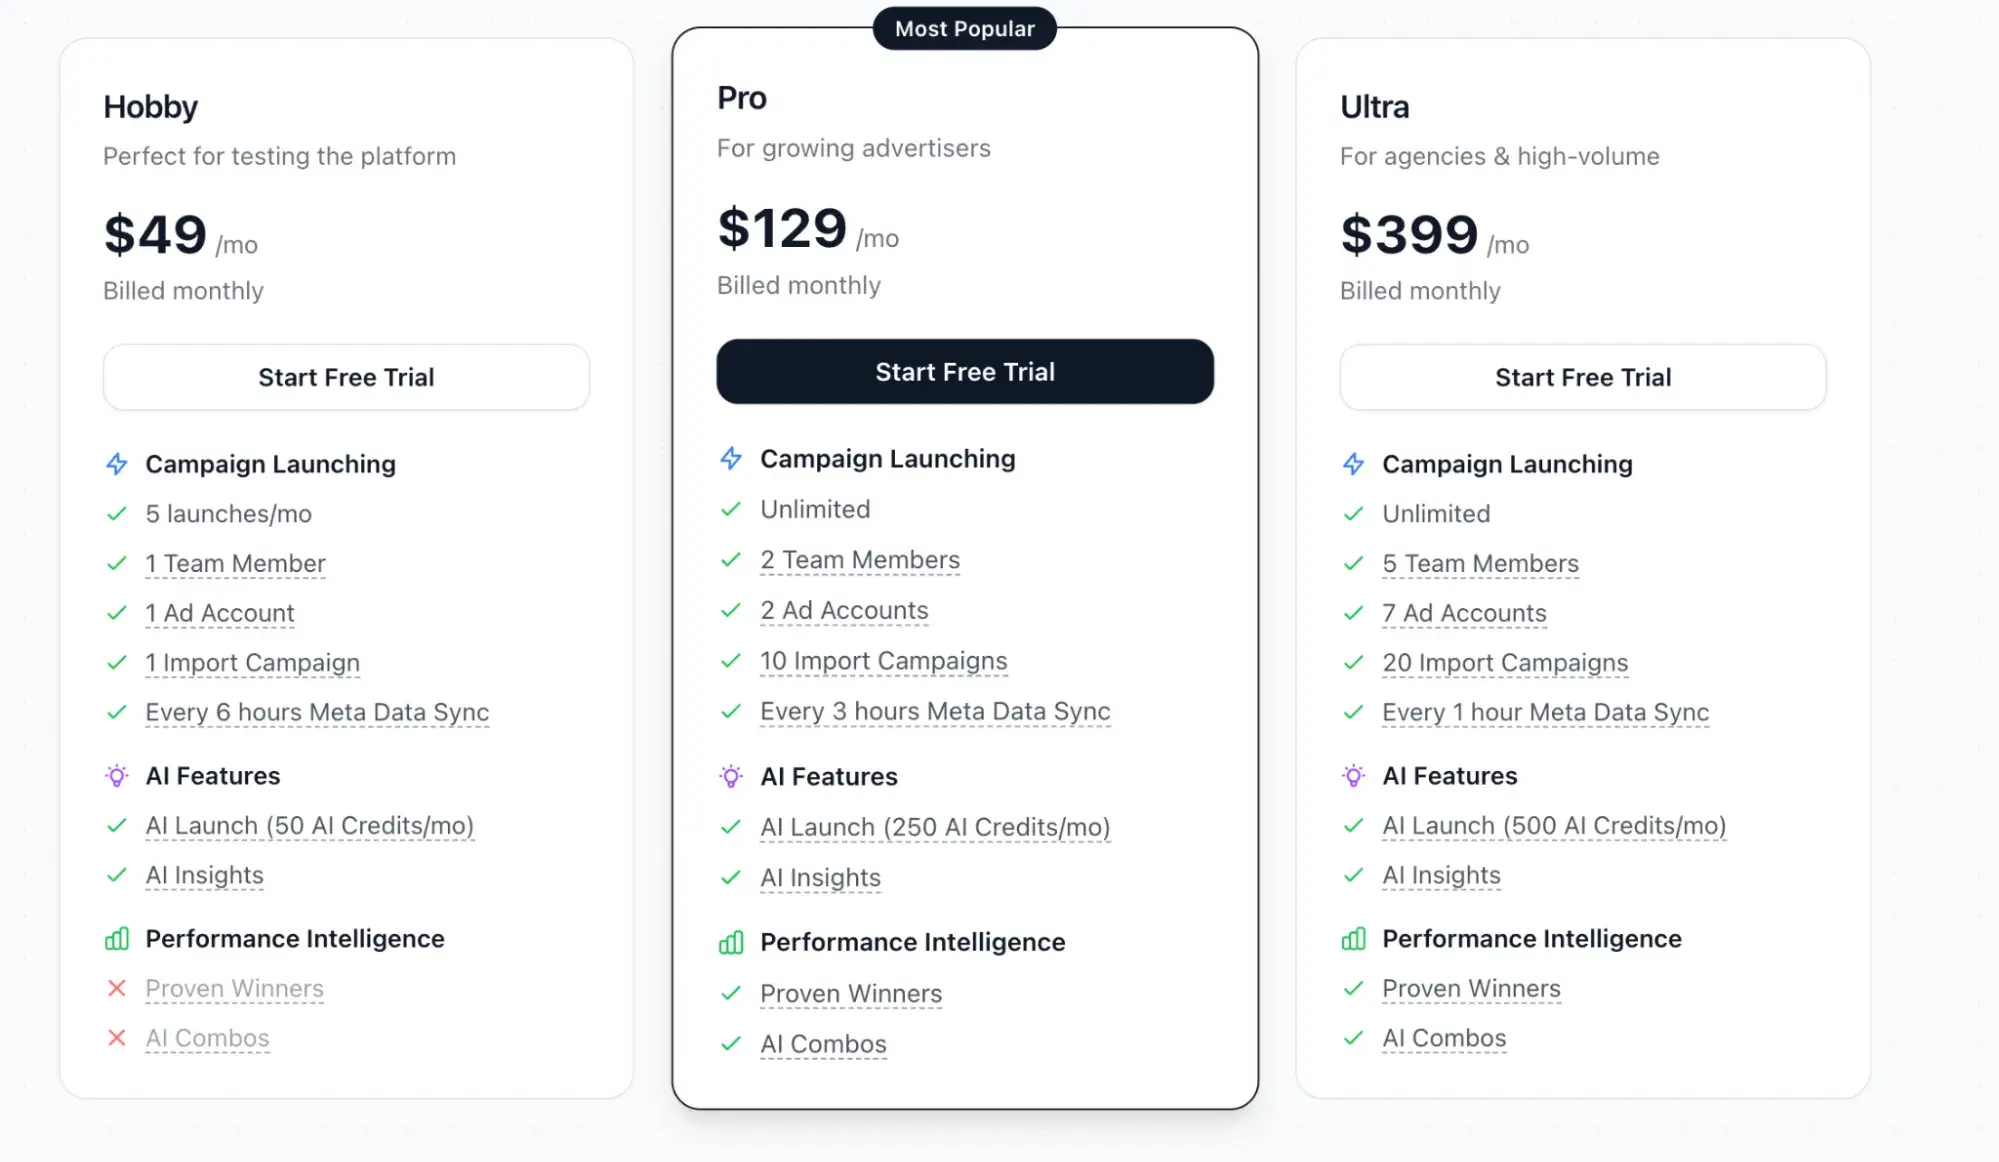Click the red X beside AI Combos in Hobby
This screenshot has width=1999, height=1162.
[117, 1038]
